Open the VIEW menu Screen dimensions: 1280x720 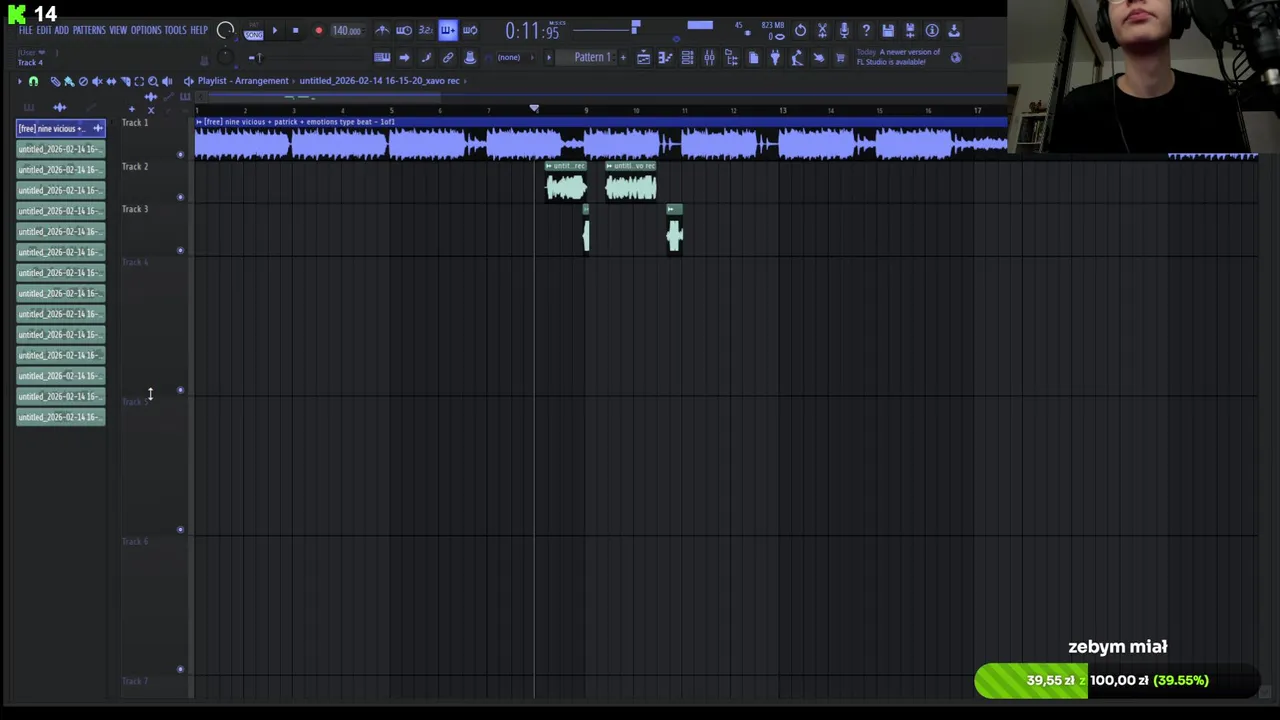coord(118,30)
